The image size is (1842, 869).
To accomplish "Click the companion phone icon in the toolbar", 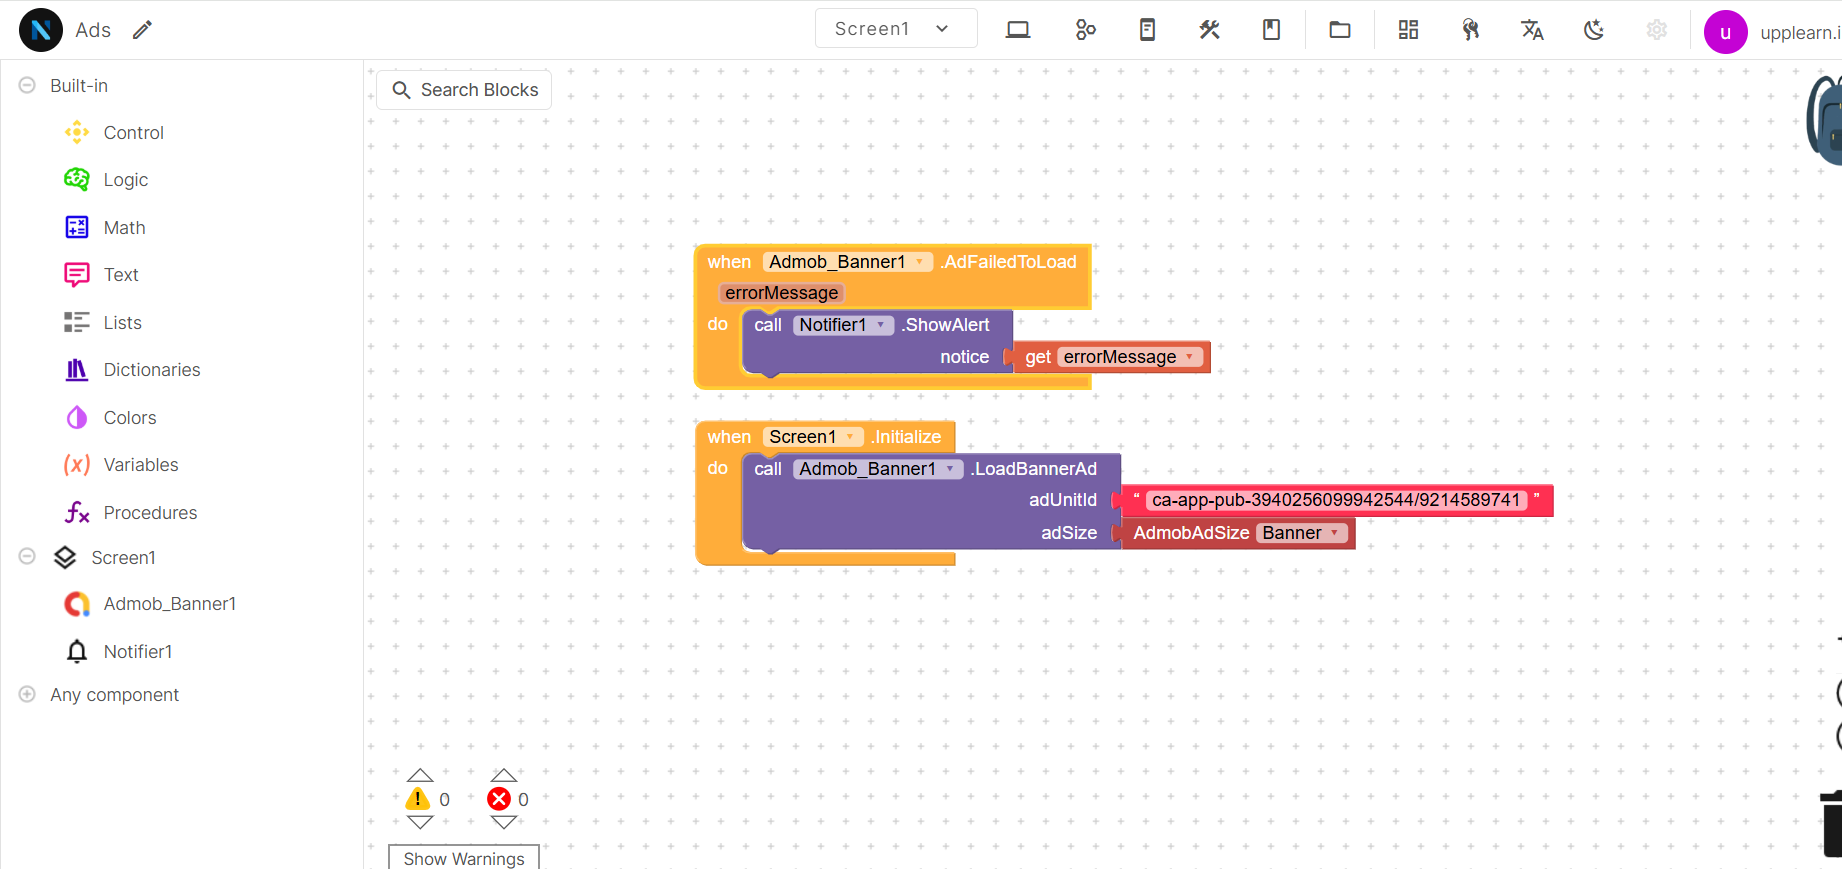I will click(1147, 30).
